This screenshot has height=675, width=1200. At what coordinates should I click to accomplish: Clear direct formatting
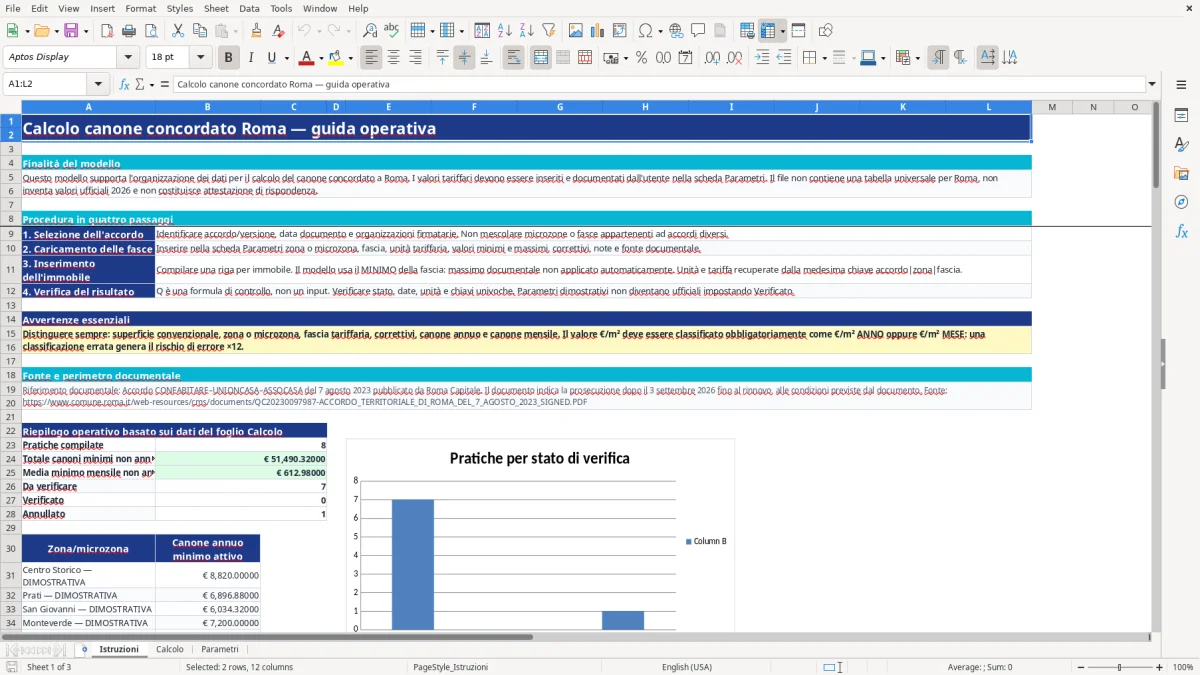click(278, 31)
